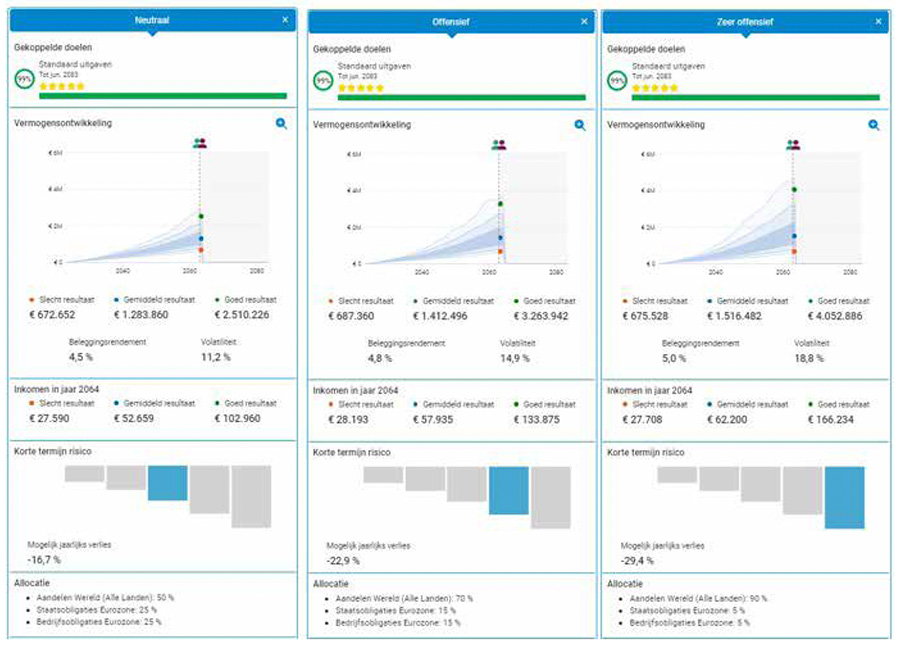Click the green goal progress bar under Neutraal
Viewport: 900px width, 646px height.
point(162,96)
